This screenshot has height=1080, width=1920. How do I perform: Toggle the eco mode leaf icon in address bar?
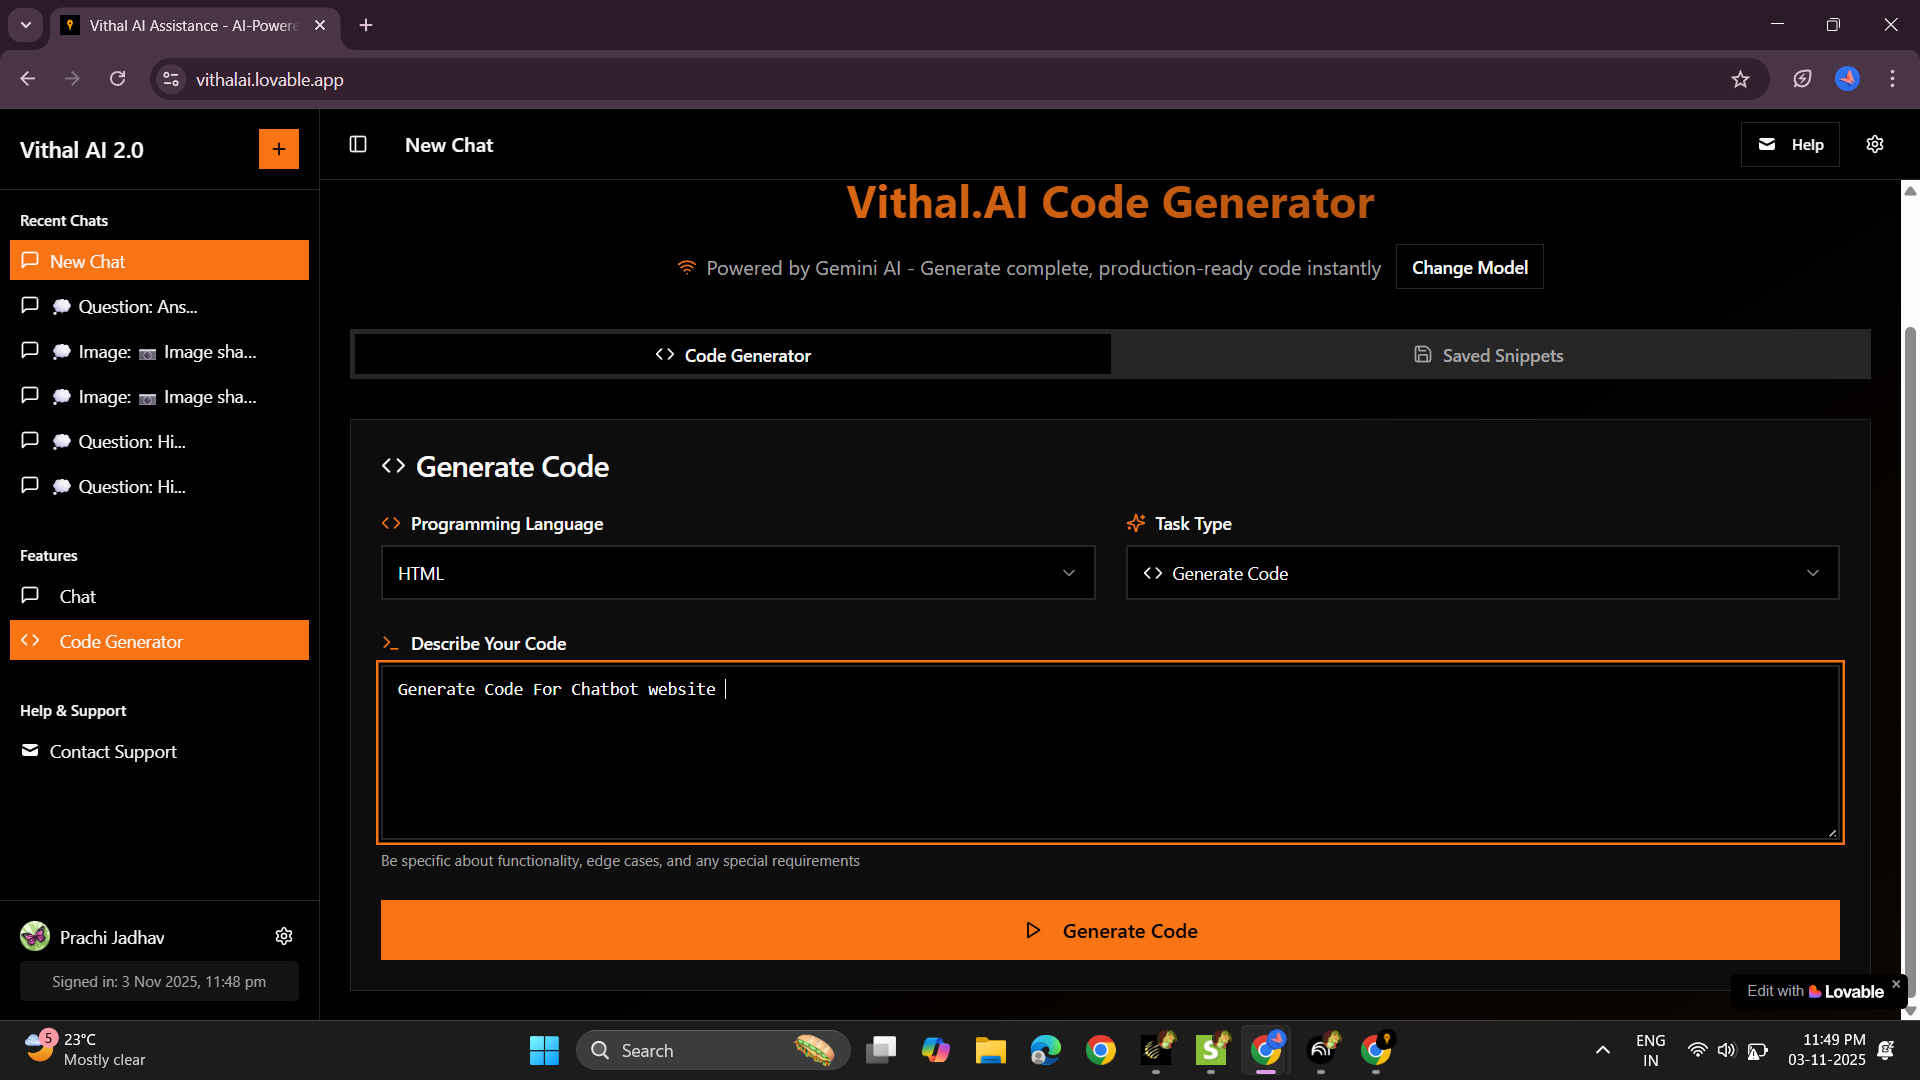click(1802, 79)
